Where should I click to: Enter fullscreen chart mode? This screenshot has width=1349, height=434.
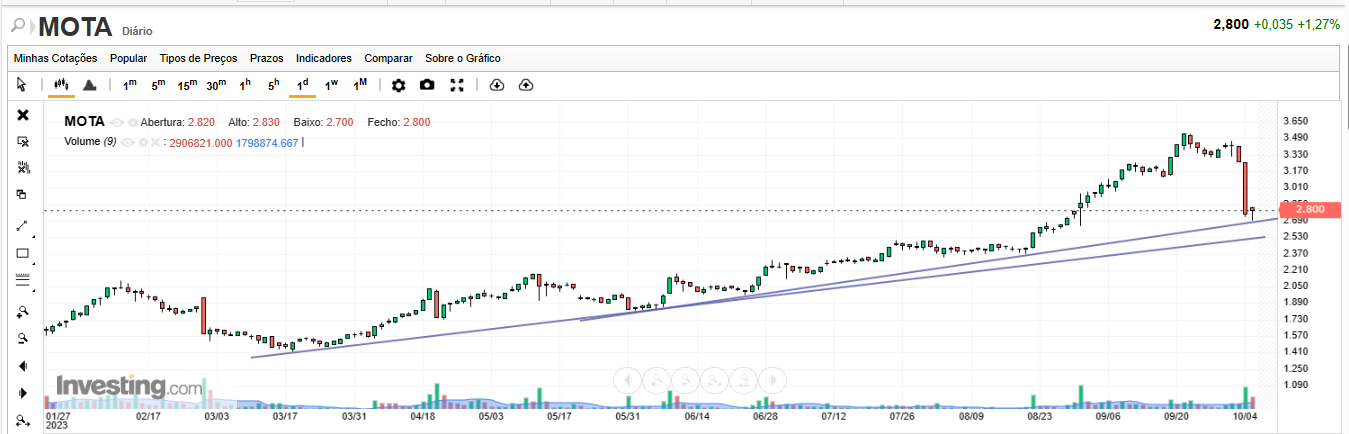click(x=457, y=85)
